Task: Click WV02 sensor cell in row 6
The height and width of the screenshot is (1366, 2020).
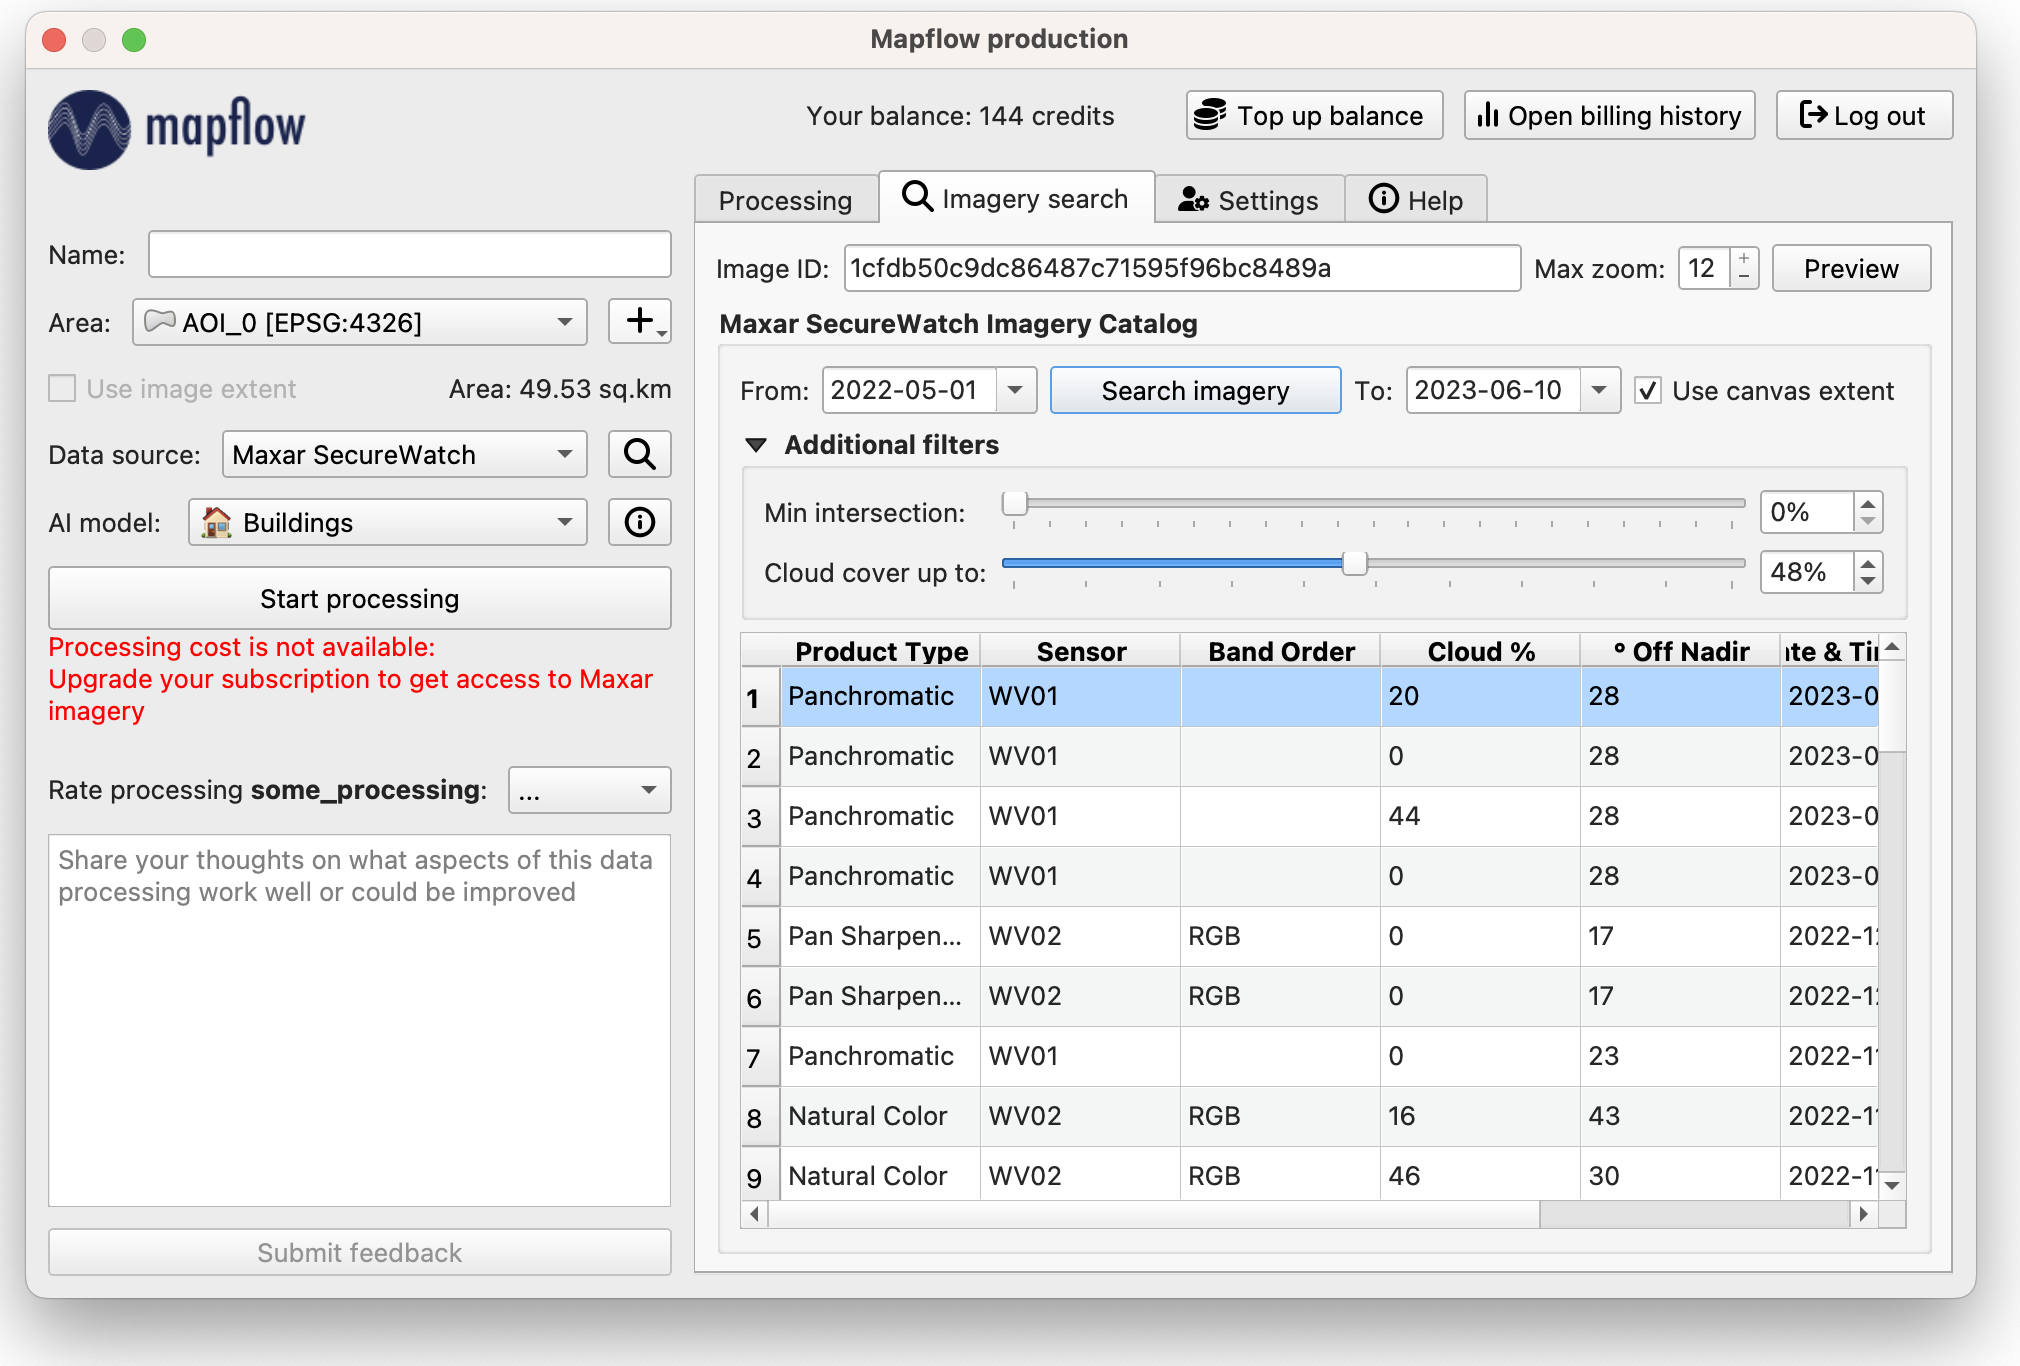Action: pos(1080,996)
